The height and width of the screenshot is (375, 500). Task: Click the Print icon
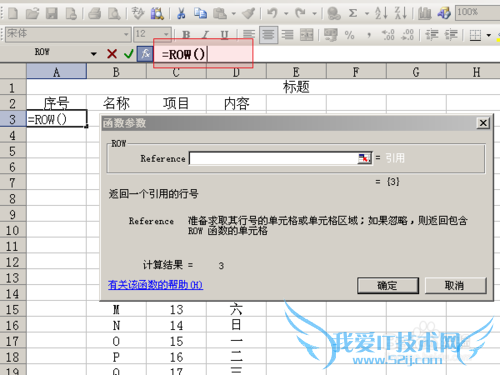click(x=95, y=14)
